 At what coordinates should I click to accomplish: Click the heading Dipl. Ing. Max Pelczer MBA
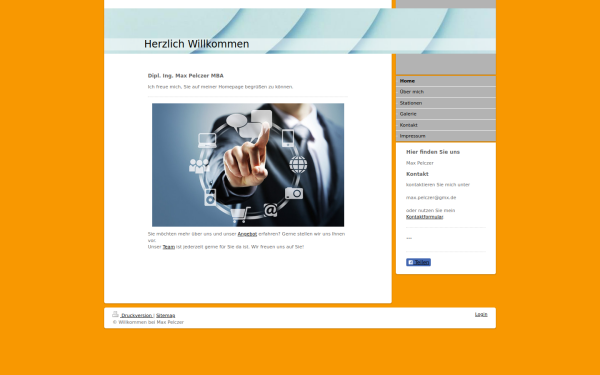[x=186, y=76]
